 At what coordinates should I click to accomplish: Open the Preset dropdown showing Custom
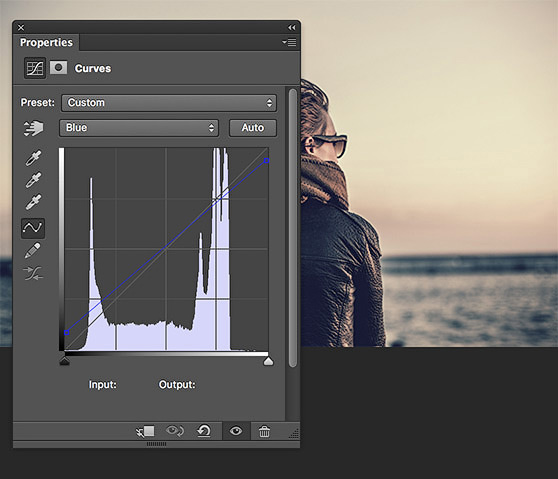[x=169, y=103]
